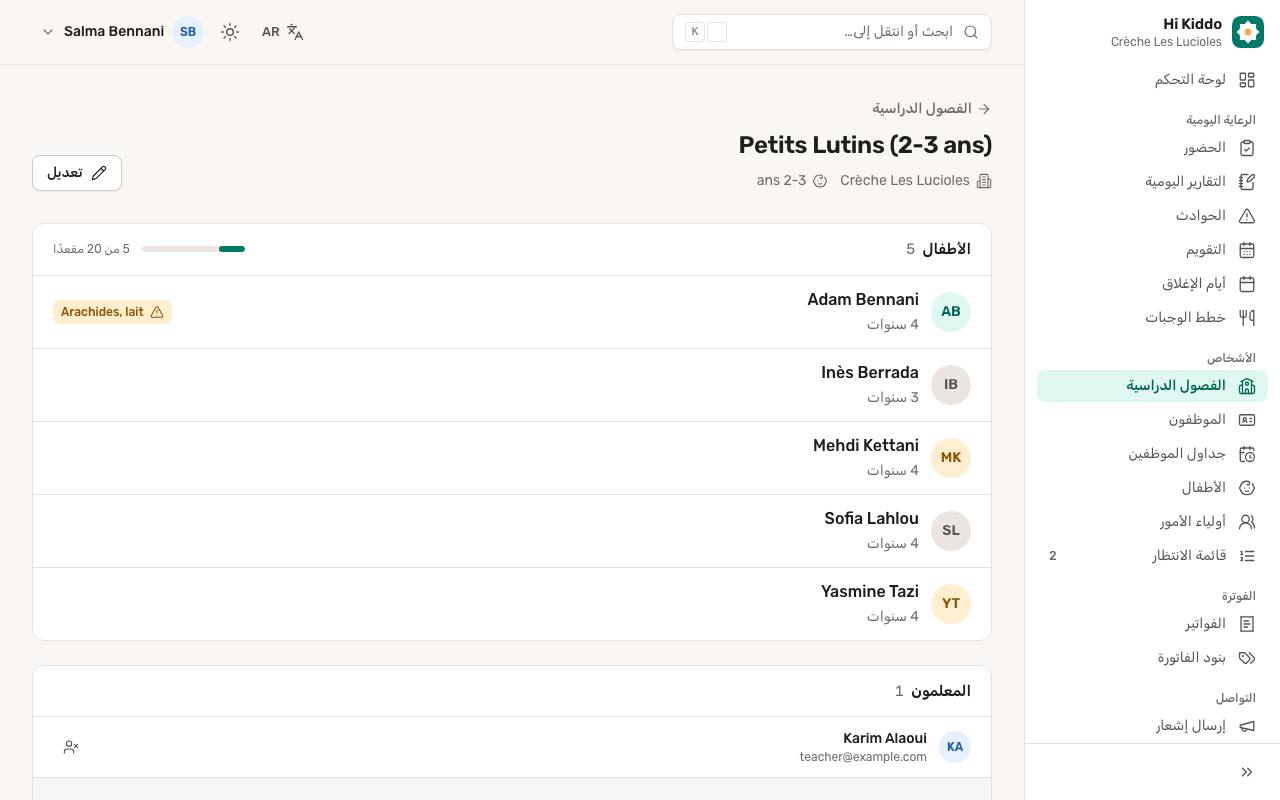Click the meal plans utensils icon
Image resolution: width=1280 pixels, height=800 pixels.
click(x=1247, y=318)
